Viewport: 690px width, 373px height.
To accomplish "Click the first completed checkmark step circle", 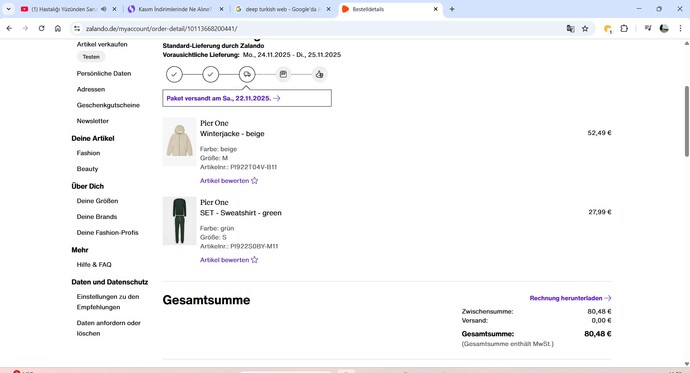I will click(174, 74).
